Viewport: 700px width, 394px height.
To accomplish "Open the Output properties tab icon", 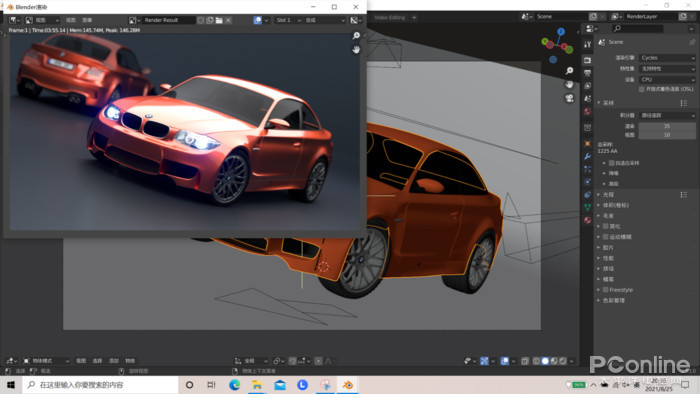I will click(x=588, y=73).
